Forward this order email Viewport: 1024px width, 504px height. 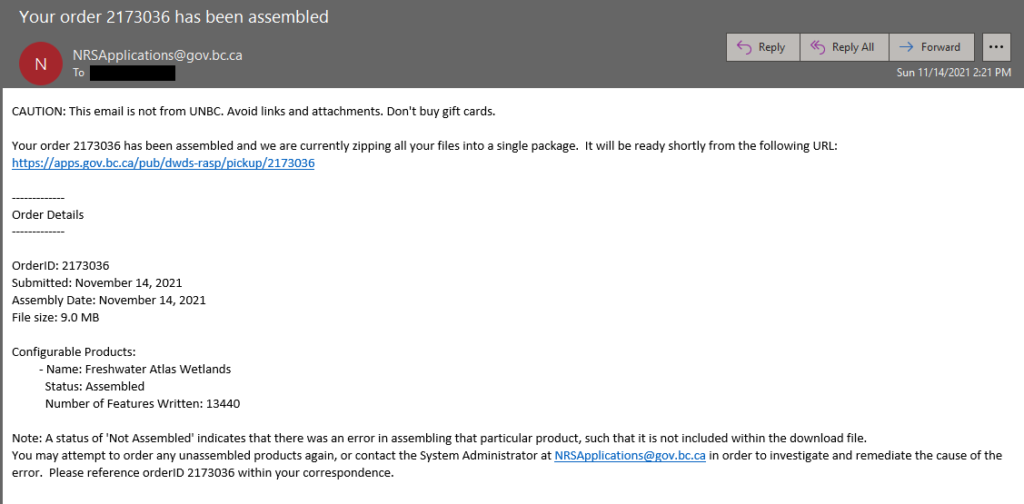(931, 47)
